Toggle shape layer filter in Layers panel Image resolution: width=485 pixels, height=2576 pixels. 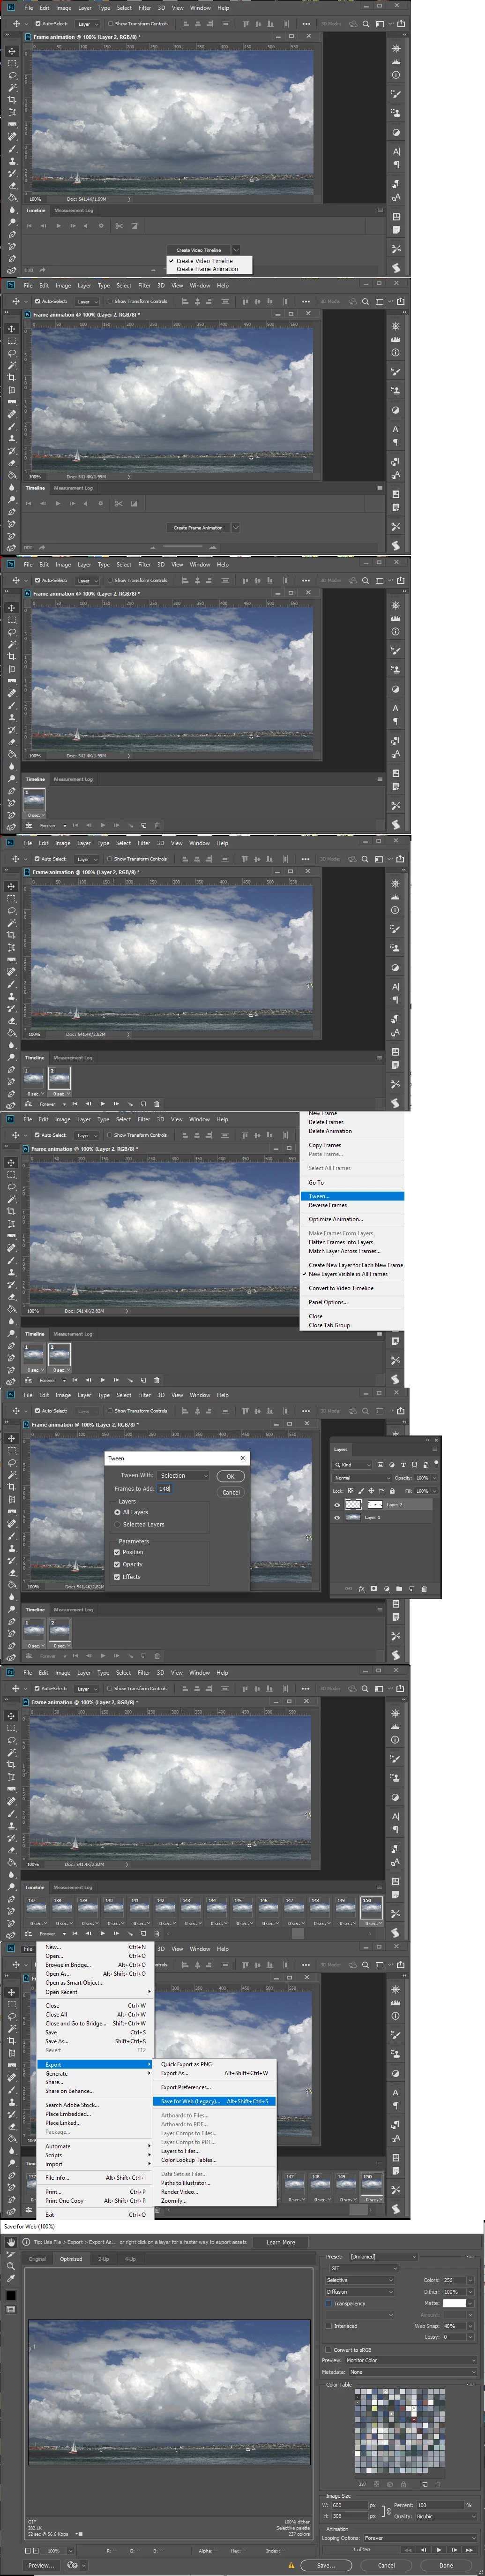click(415, 1465)
